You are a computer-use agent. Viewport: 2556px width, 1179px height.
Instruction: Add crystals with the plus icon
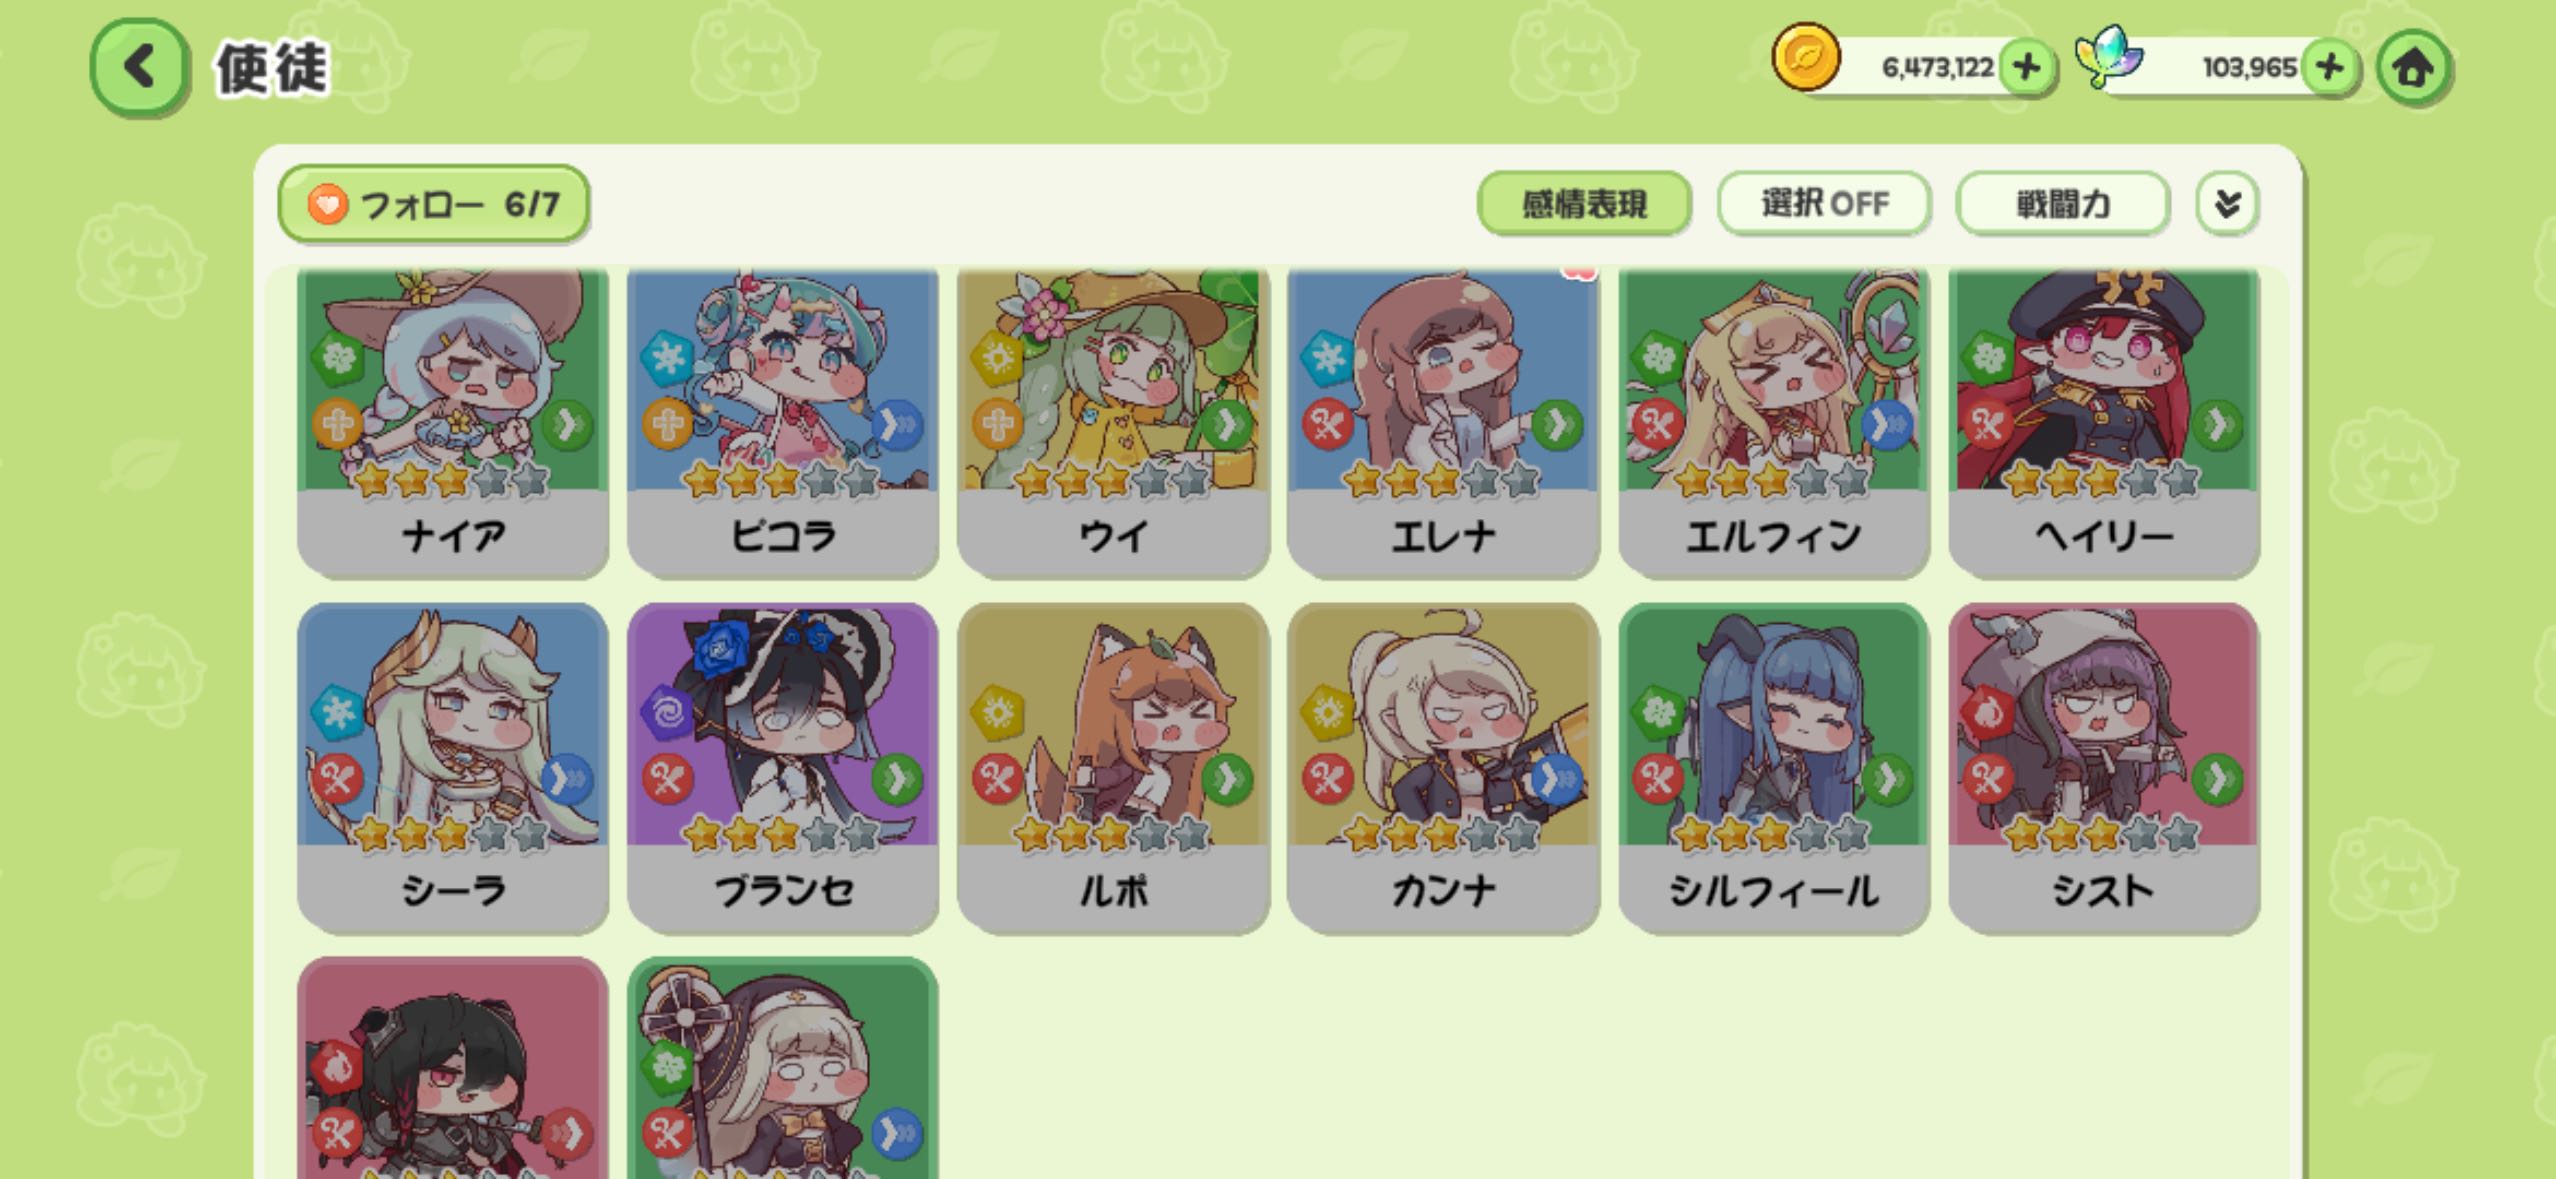2330,68
